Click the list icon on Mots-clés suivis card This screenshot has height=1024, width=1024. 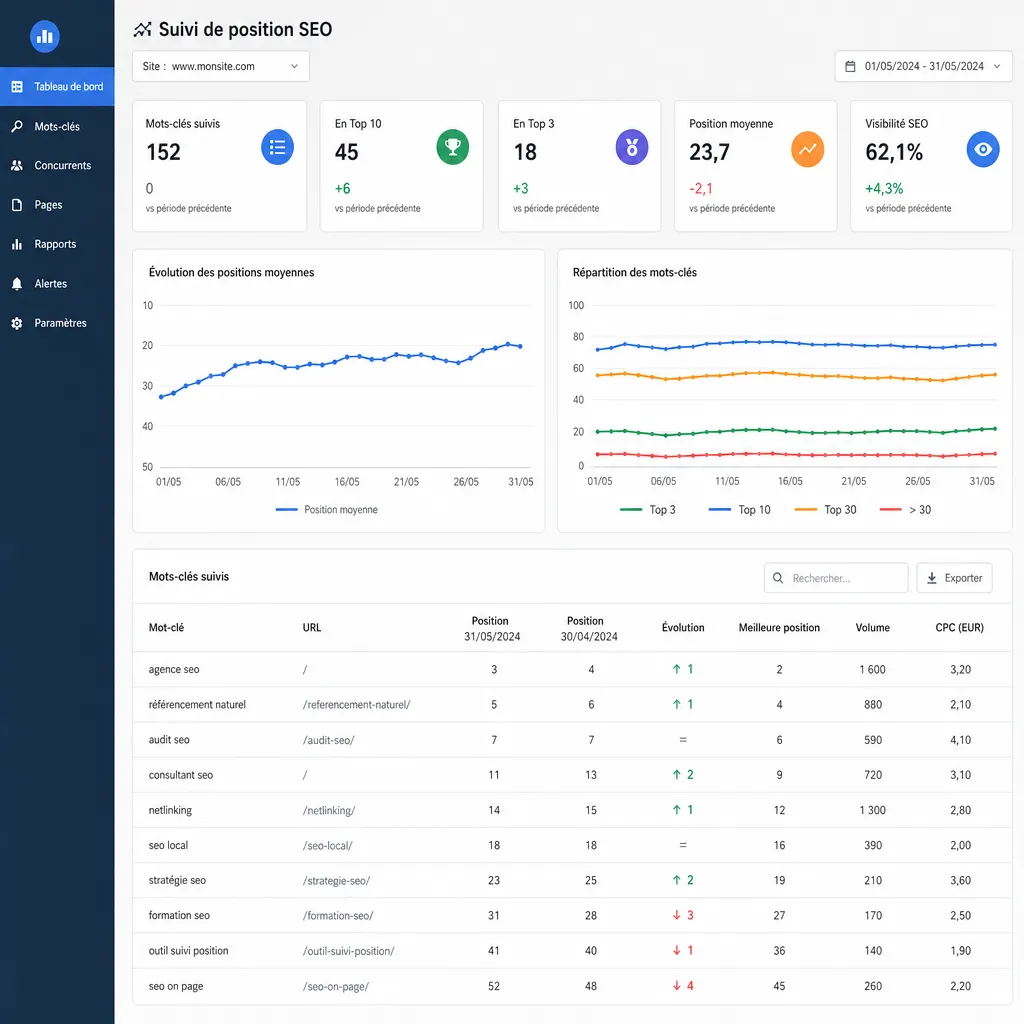278,147
